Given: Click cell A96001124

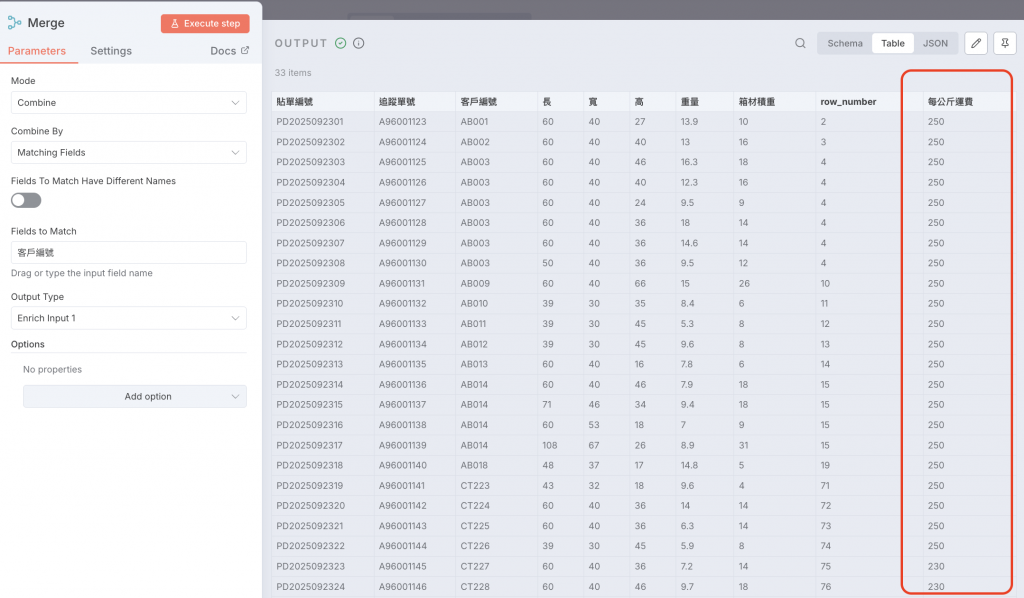Looking at the screenshot, I should 402,142.
